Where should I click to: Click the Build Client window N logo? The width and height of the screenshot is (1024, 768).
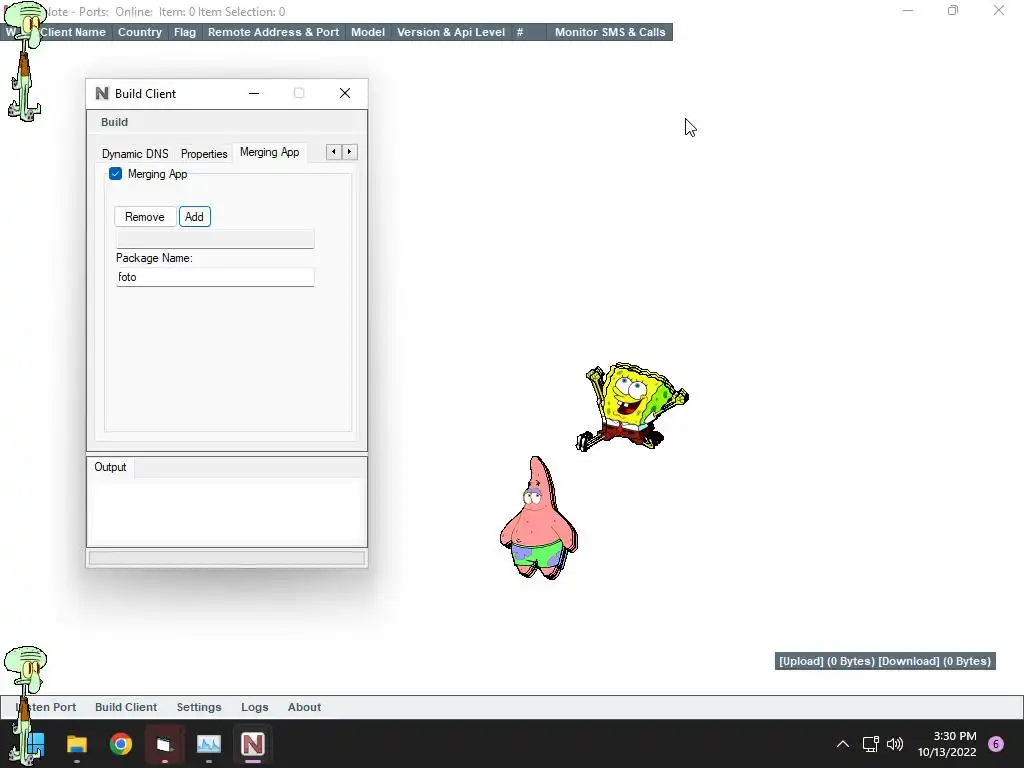pos(102,93)
